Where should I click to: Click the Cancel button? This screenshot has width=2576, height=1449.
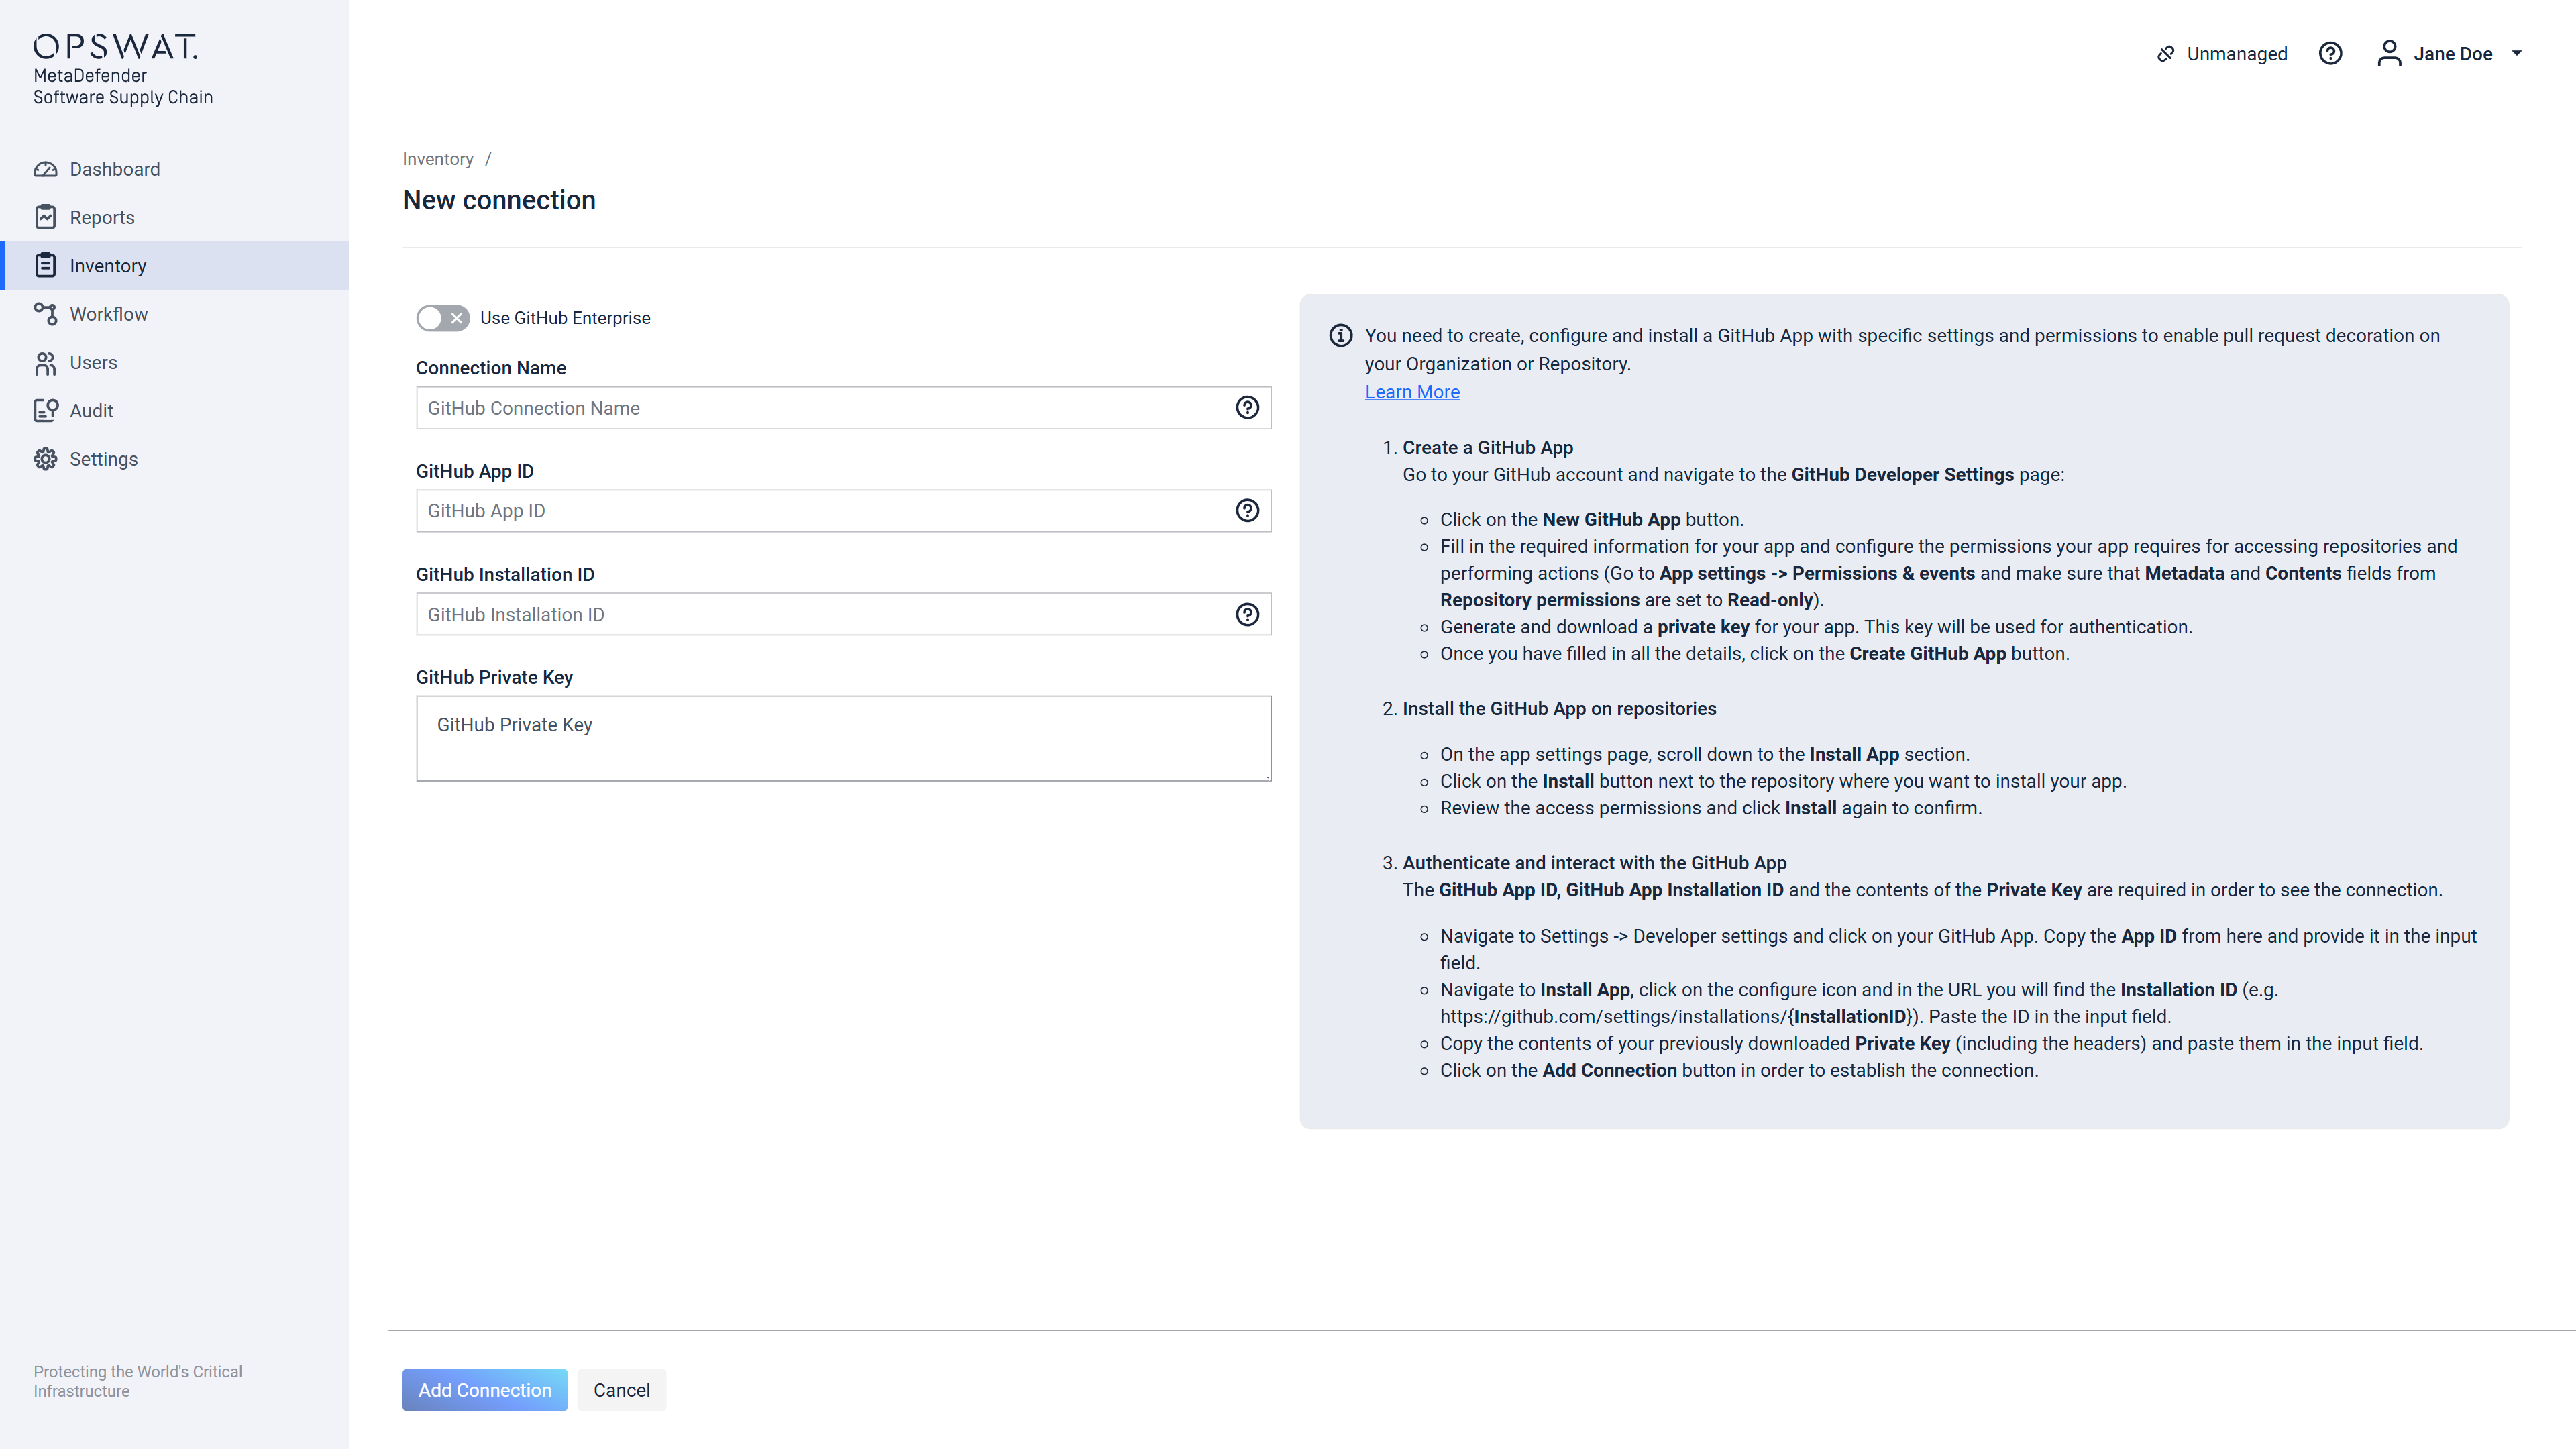point(621,1390)
